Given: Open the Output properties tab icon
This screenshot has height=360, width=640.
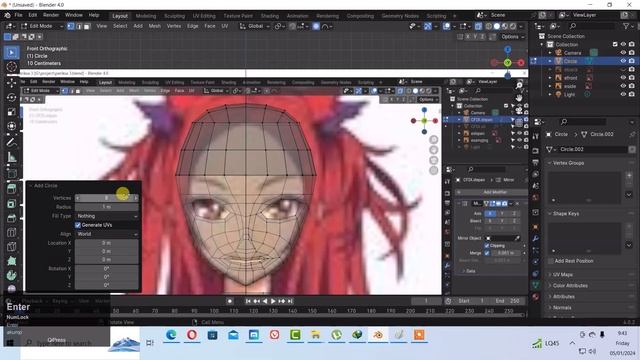Looking at the screenshot, I should 536,162.
